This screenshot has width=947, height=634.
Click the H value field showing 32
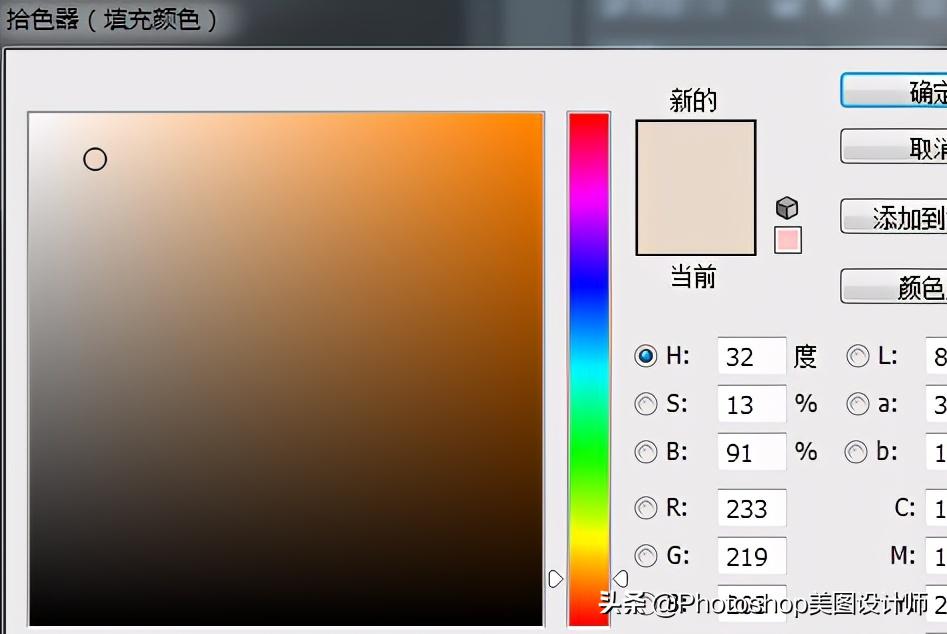[752, 356]
